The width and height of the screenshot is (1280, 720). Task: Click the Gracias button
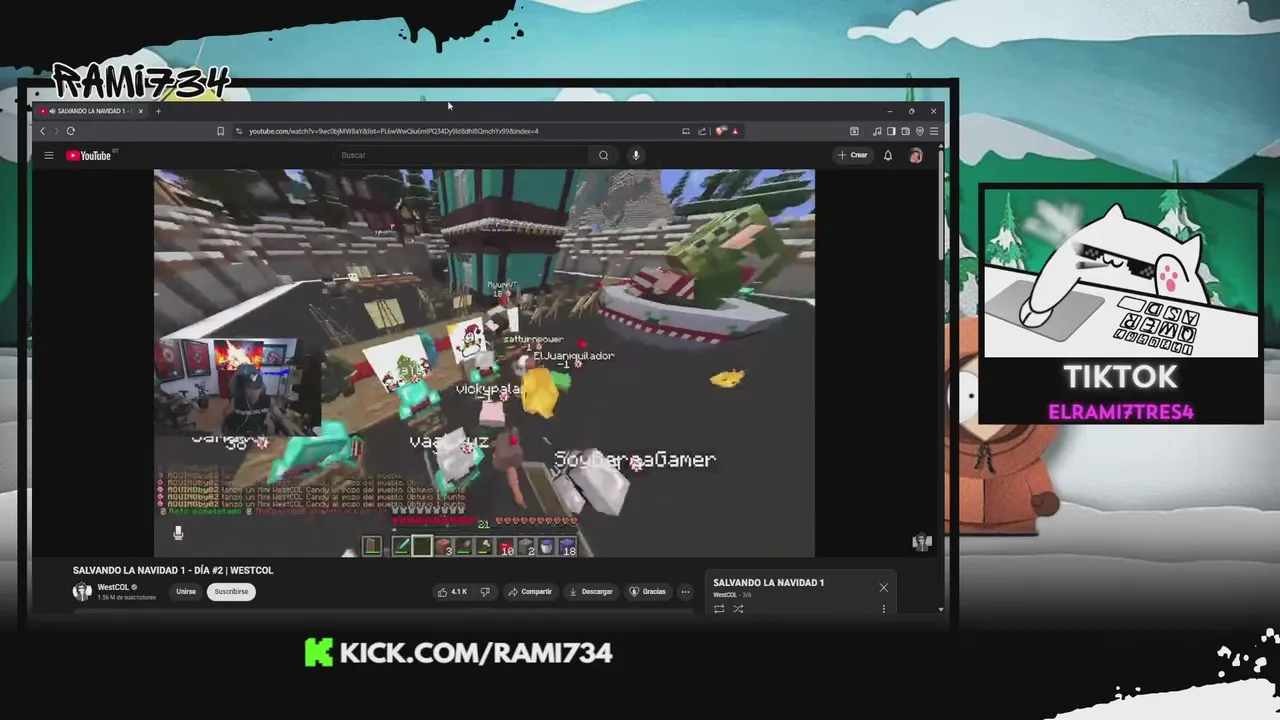click(x=647, y=592)
